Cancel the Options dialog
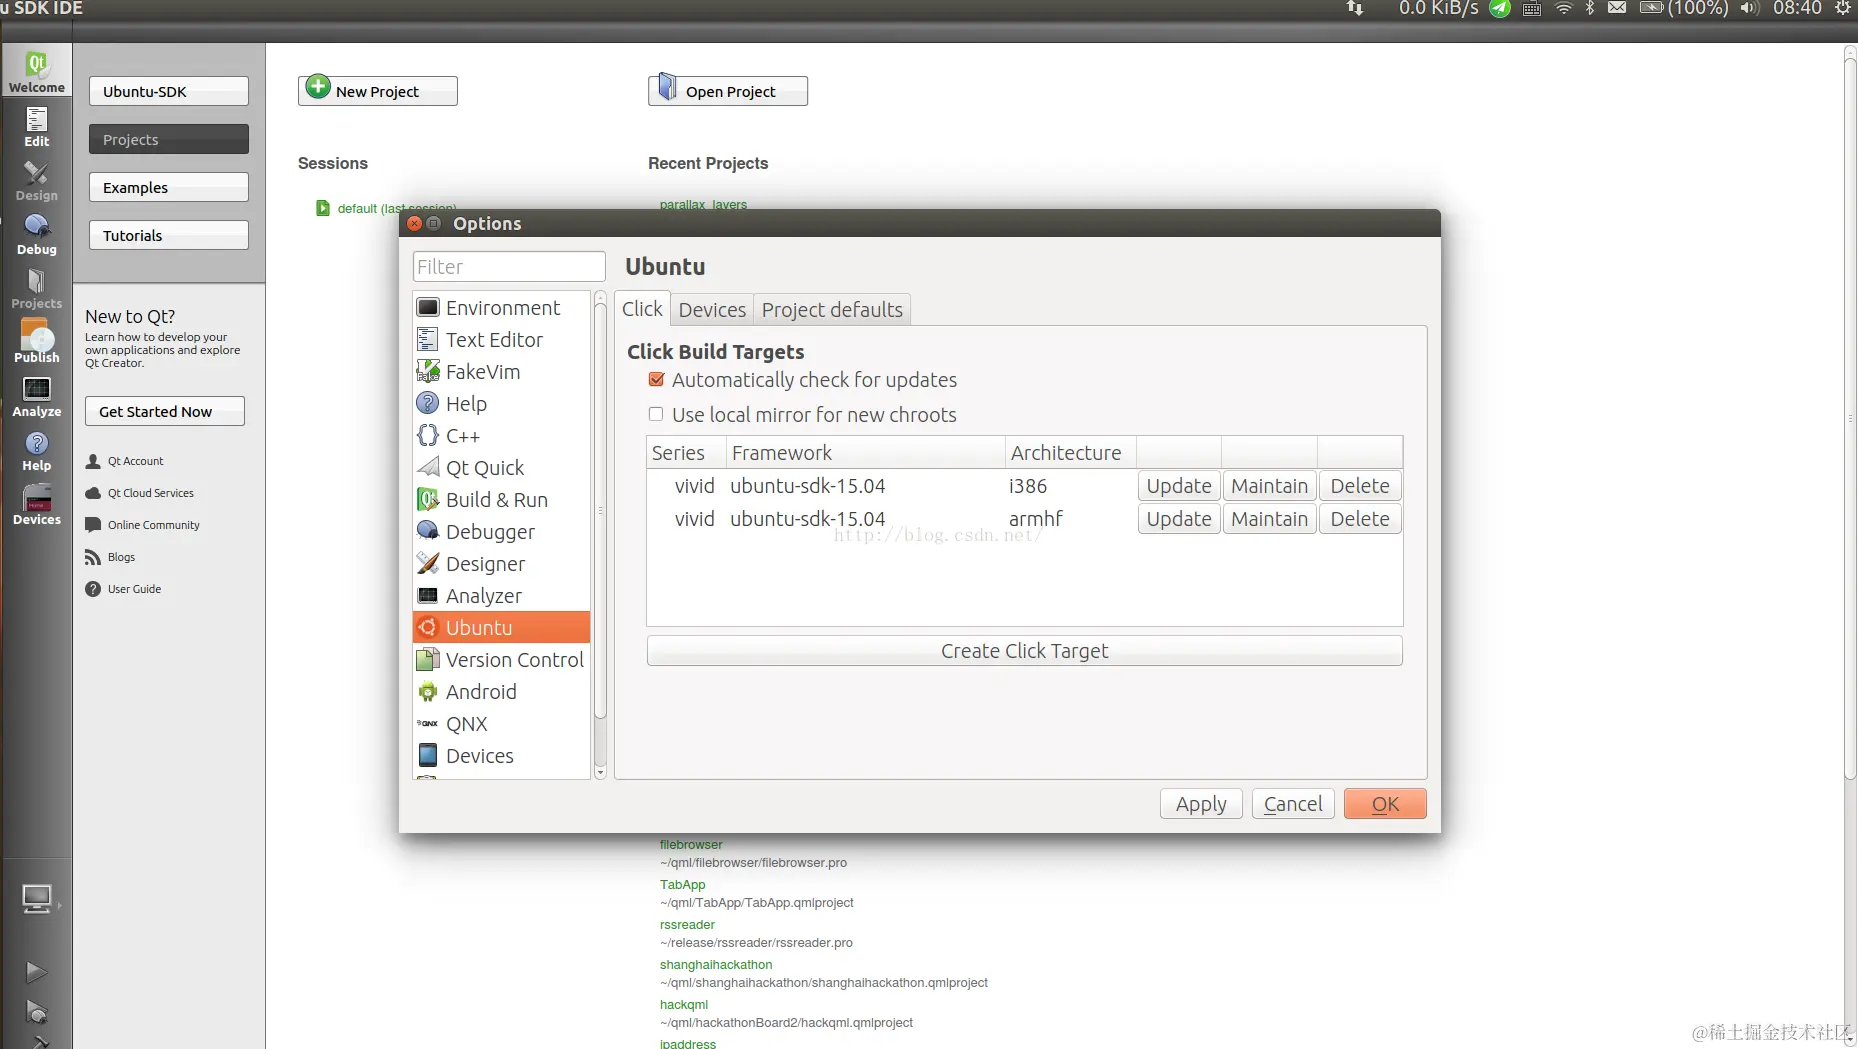Image resolution: width=1858 pixels, height=1049 pixels. pyautogui.click(x=1293, y=804)
